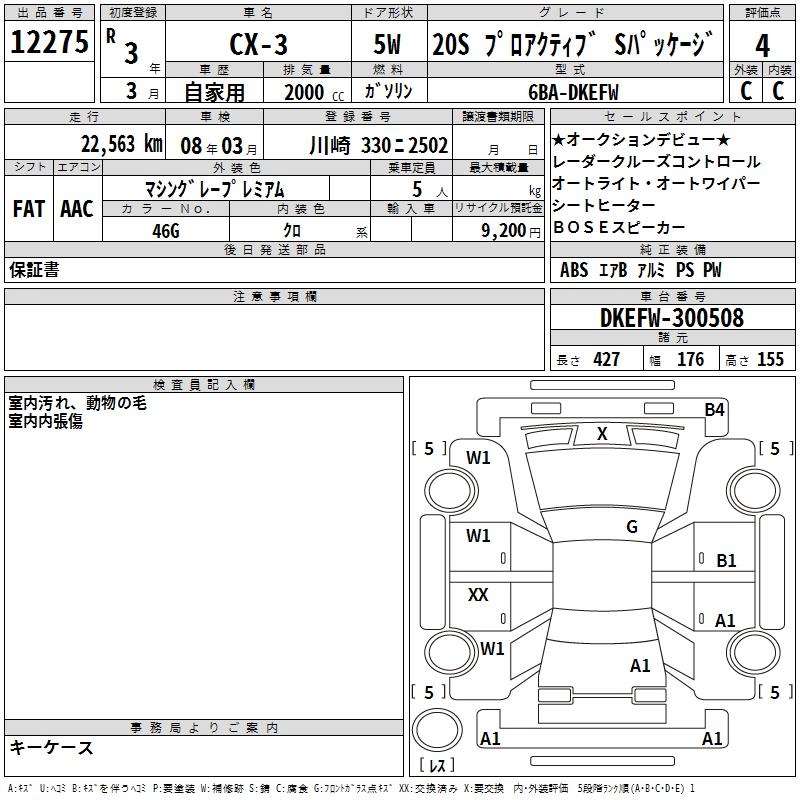Click the B4 damage mark on diagram
This screenshot has height=800, width=800.
pos(715,410)
